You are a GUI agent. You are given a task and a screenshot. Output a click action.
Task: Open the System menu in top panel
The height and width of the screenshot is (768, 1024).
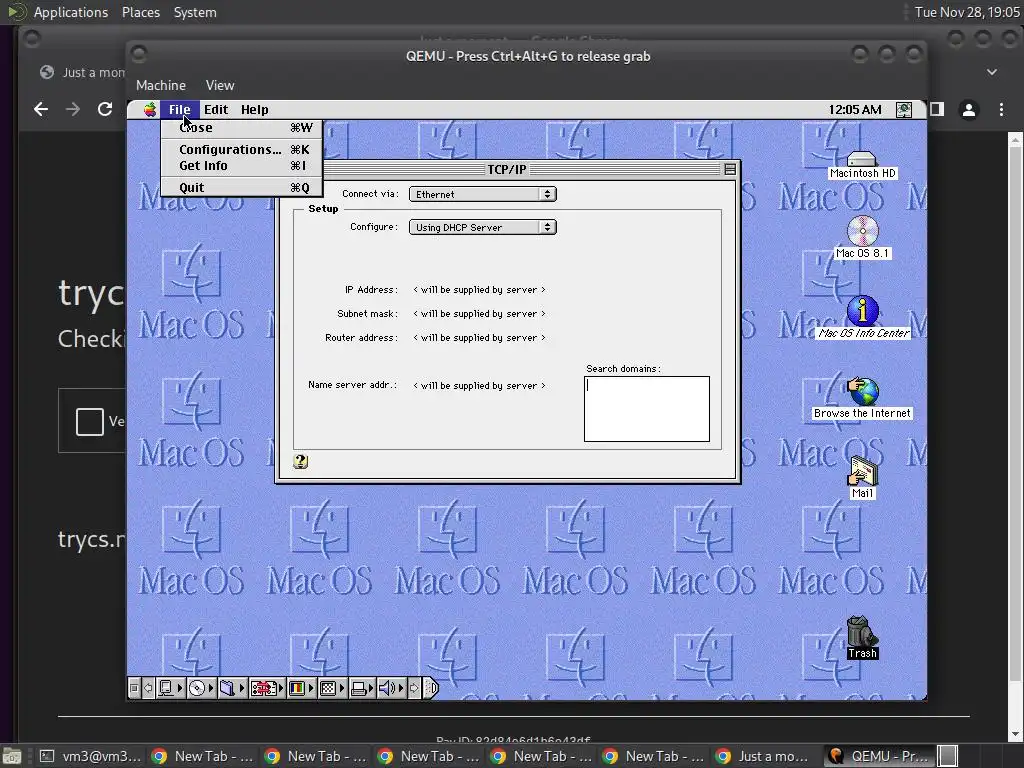[x=195, y=12]
